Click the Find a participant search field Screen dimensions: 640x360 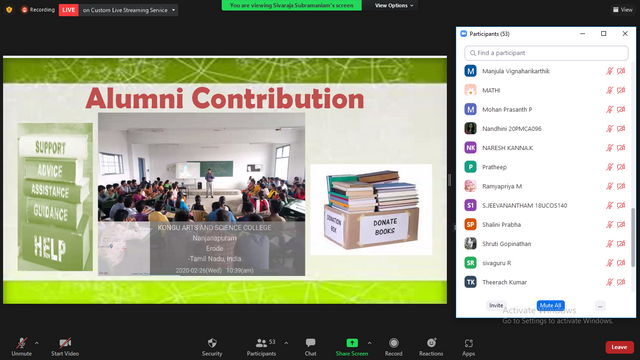click(546, 53)
